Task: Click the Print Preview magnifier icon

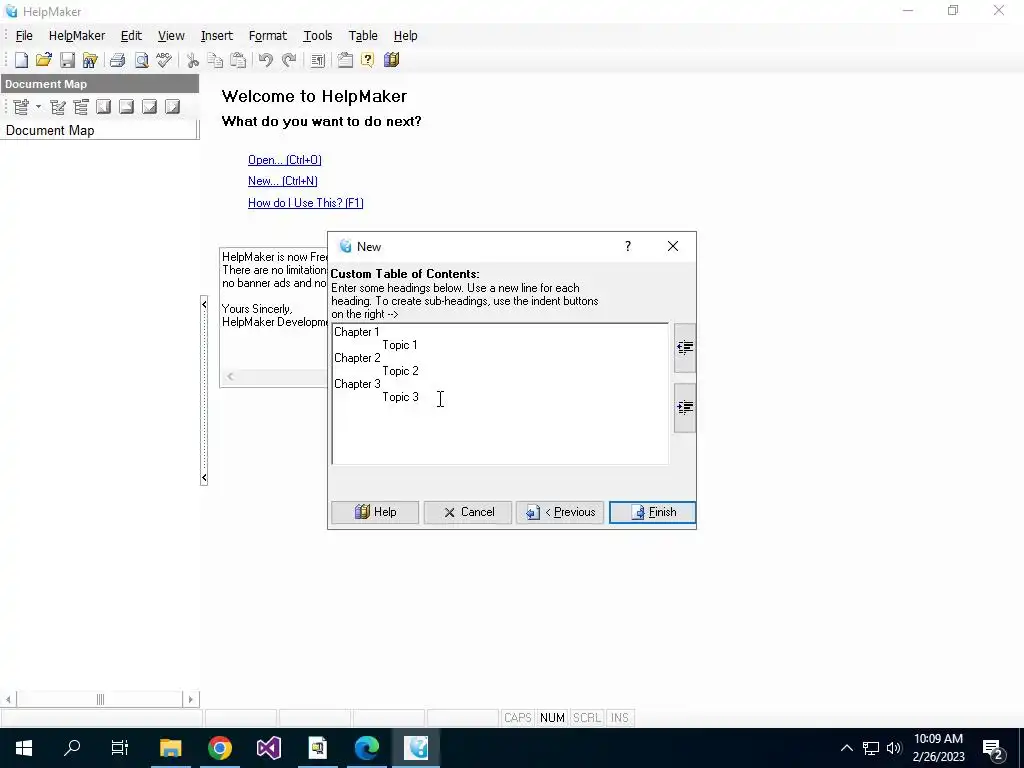Action: tap(141, 60)
